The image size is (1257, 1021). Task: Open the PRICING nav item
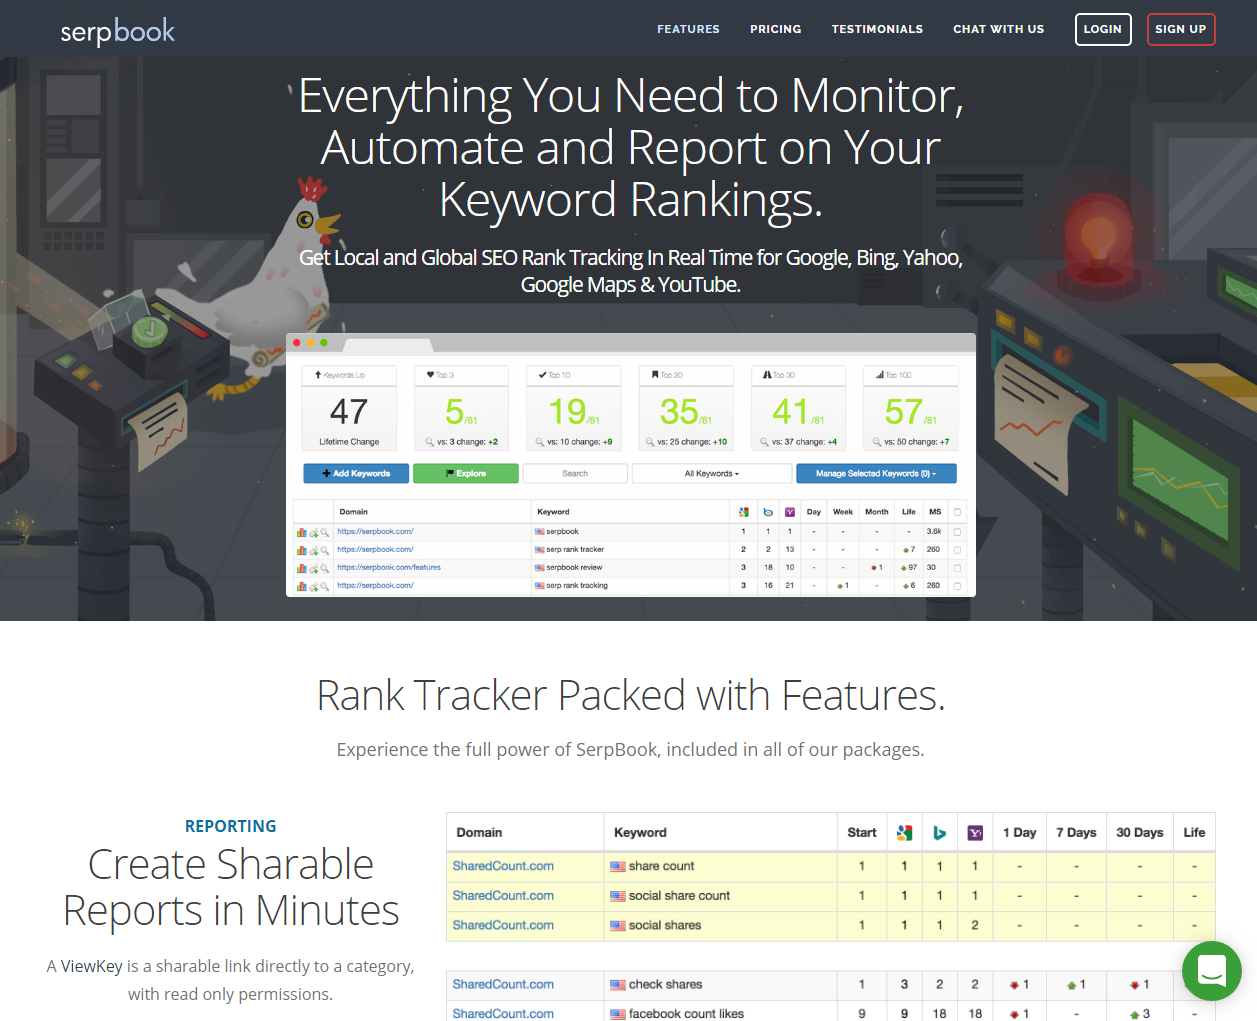[x=776, y=29]
